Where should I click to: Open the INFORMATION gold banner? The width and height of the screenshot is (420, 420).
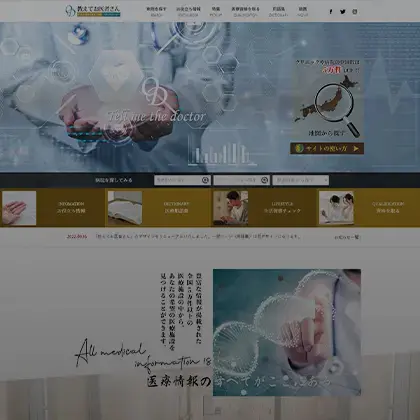(x=53, y=207)
